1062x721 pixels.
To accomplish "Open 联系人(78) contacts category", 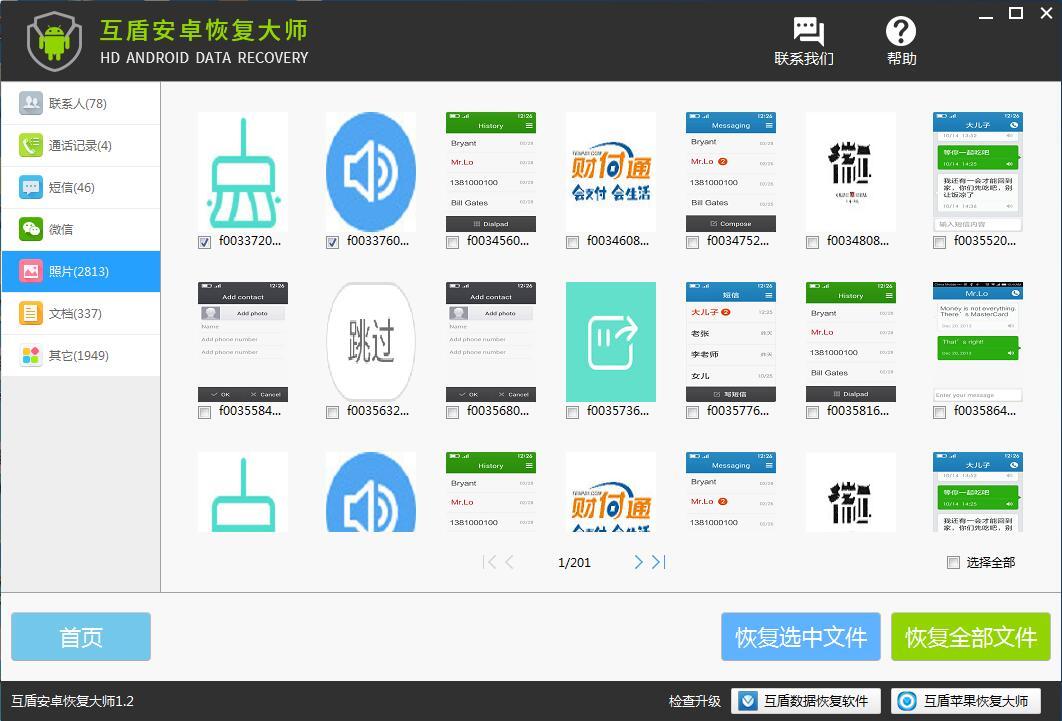I will click(x=80, y=104).
